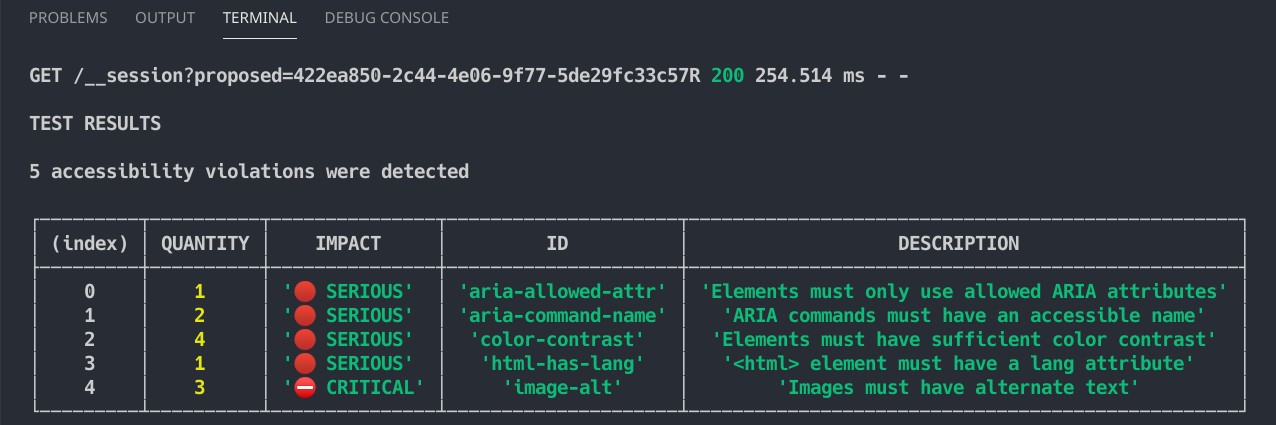1276x425 pixels.
Task: Select the TERMINAL tab
Action: pyautogui.click(x=260, y=18)
